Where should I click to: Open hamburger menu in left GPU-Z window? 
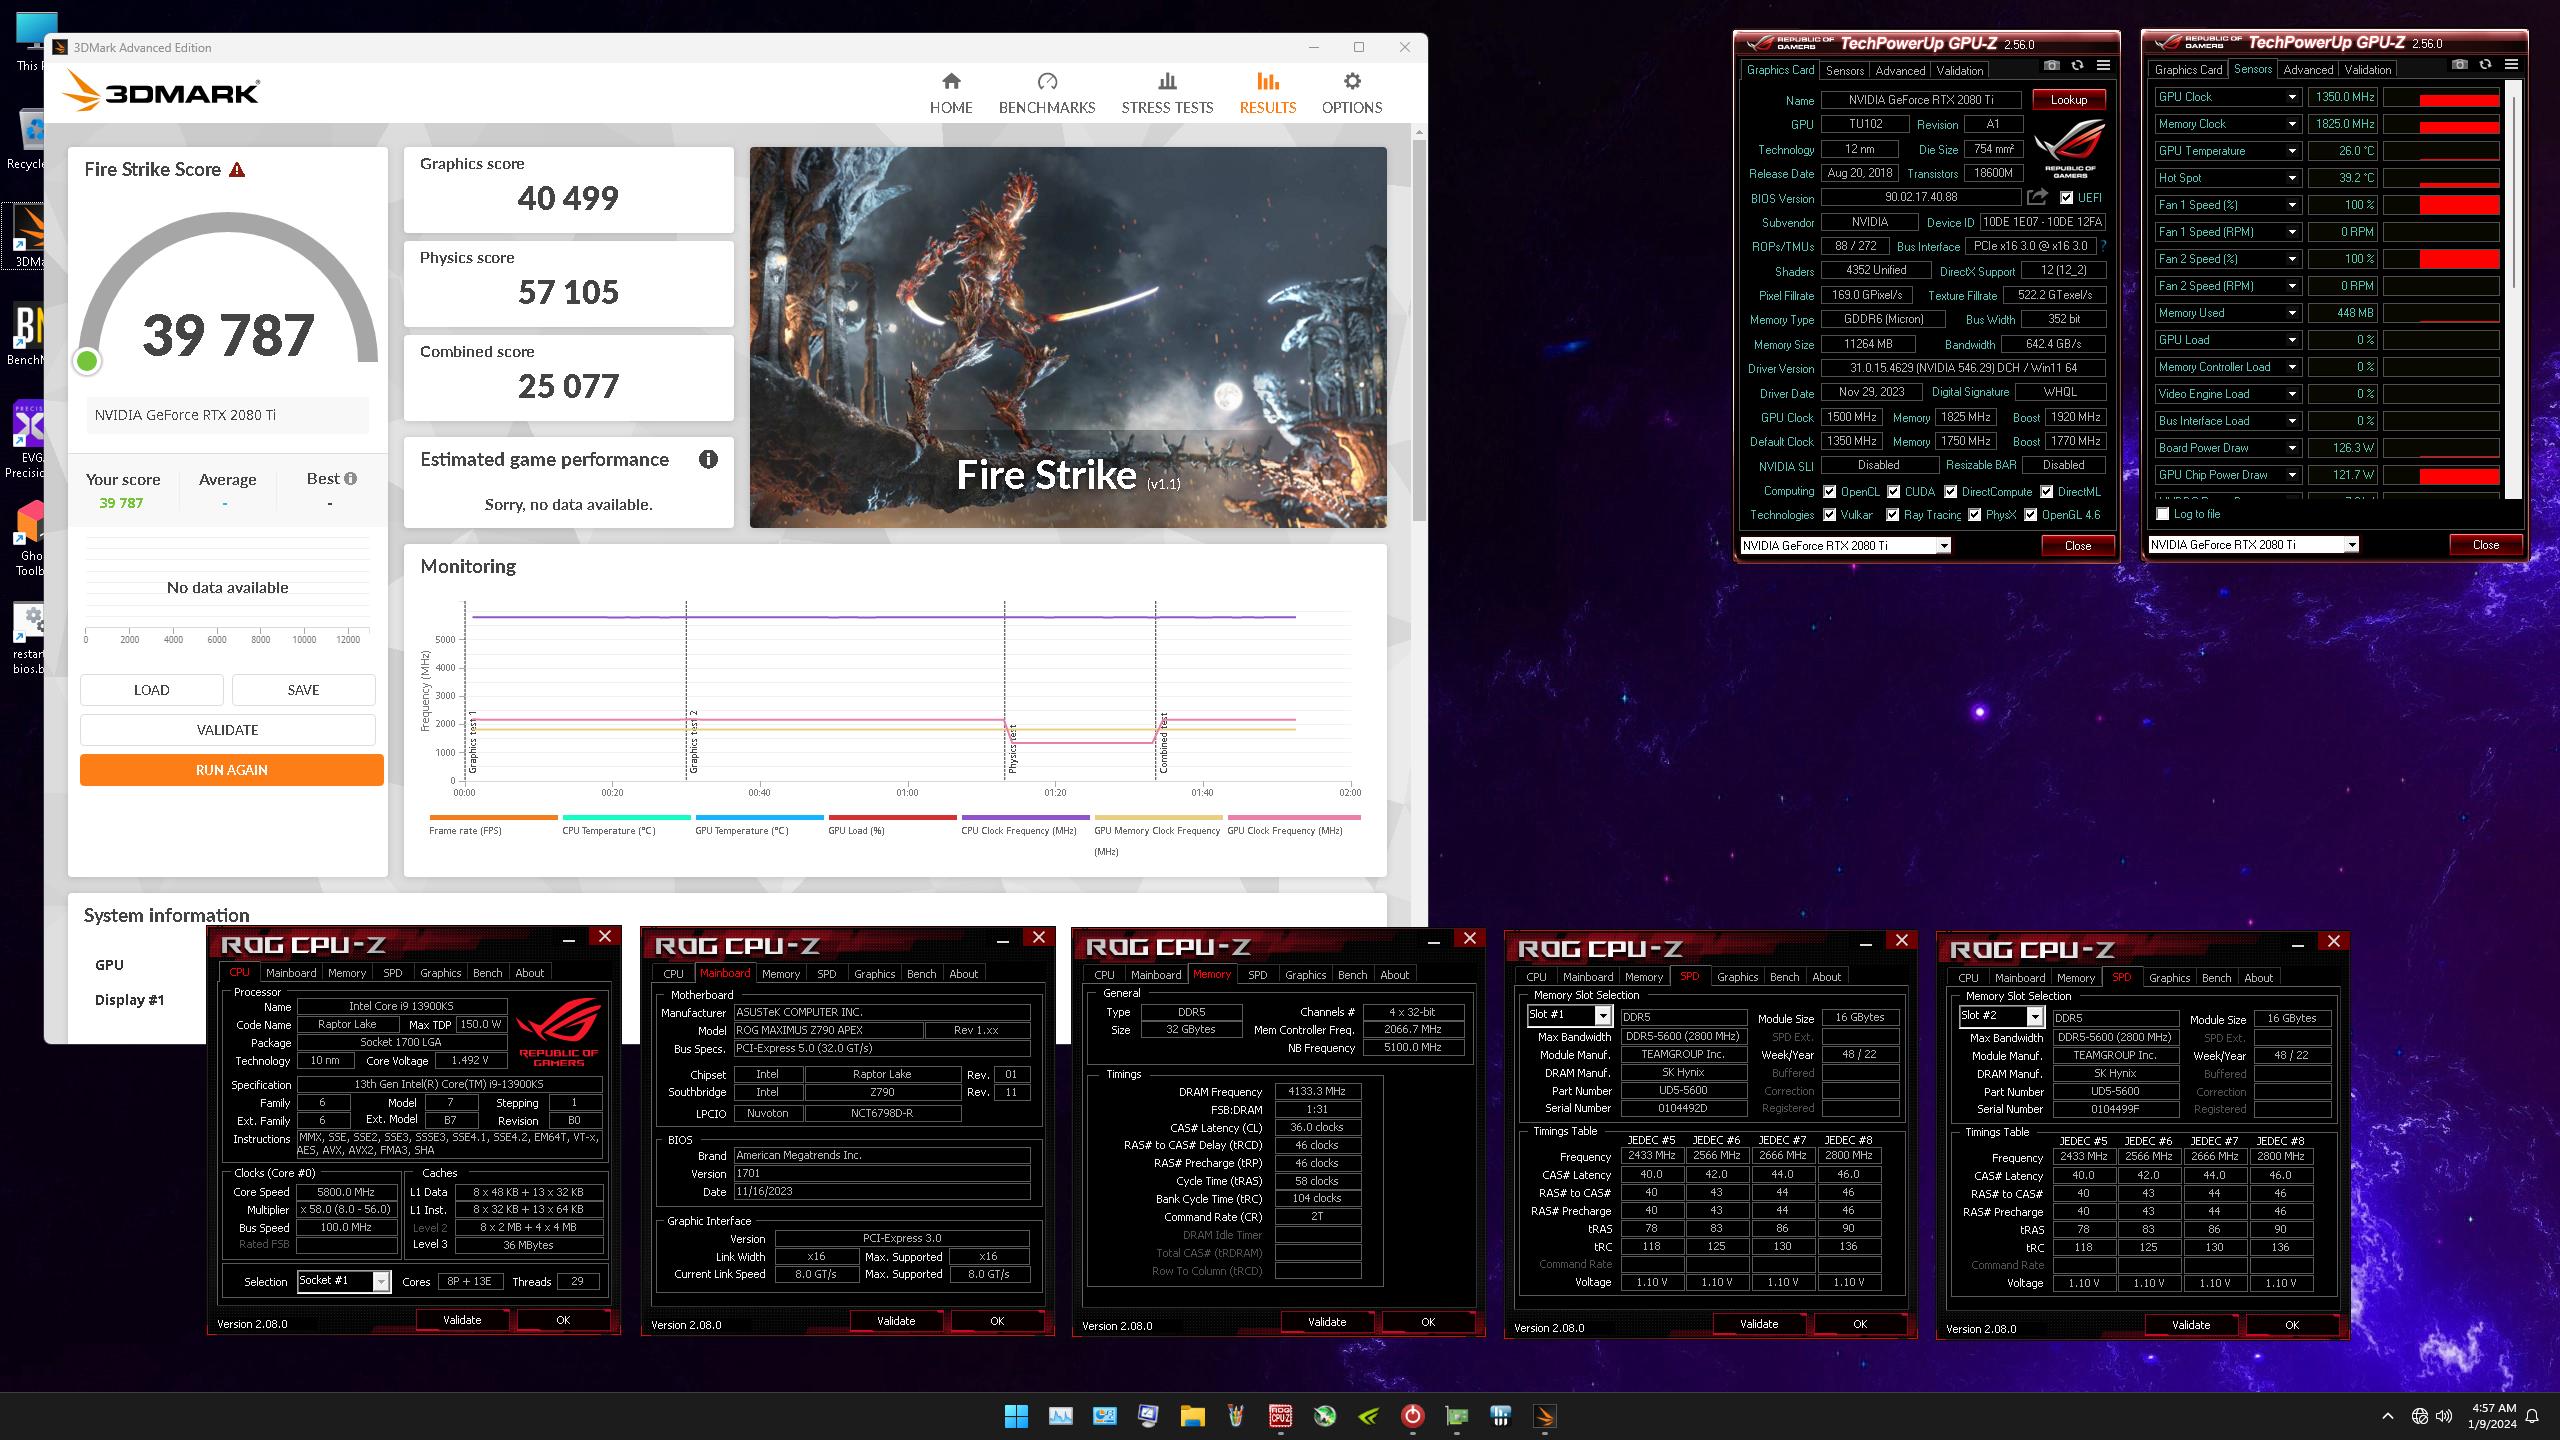[2103, 66]
